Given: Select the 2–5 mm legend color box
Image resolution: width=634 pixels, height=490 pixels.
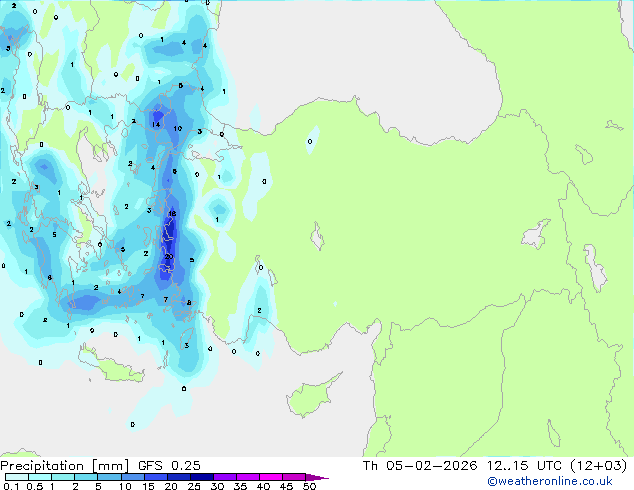Looking at the screenshot, I should pyautogui.click(x=86, y=477).
